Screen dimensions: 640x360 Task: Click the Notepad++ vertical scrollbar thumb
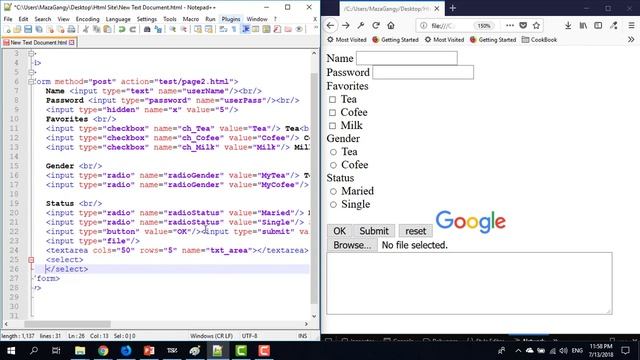[314, 189]
